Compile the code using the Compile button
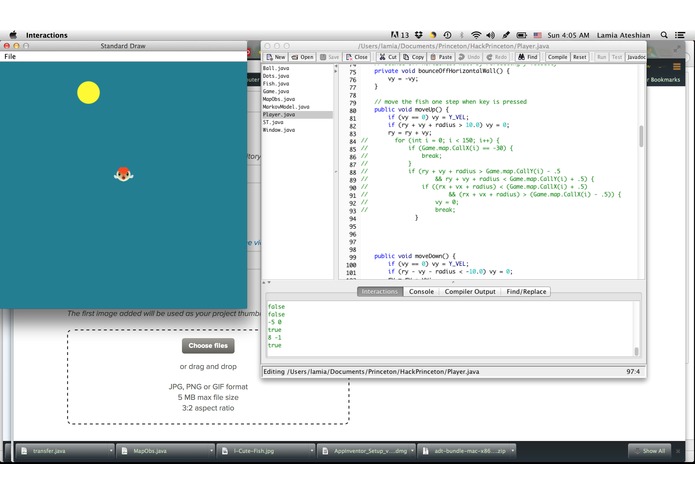This screenshot has width=695, height=494. 557,57
